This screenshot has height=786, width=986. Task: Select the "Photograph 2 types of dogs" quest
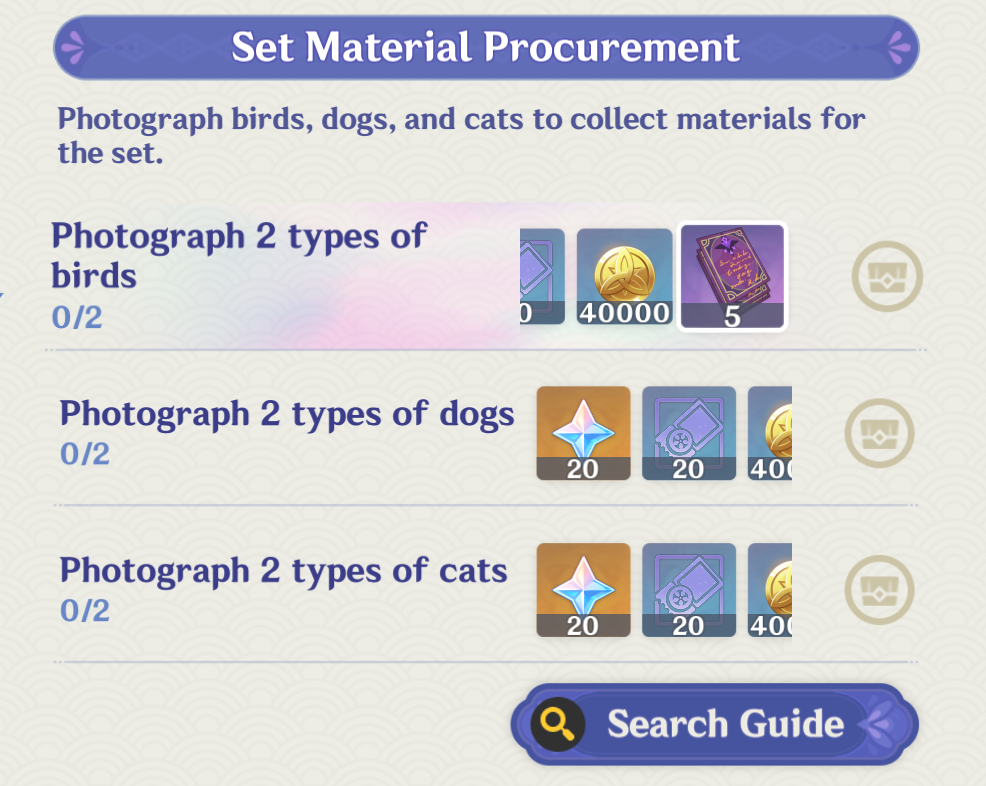[x=287, y=413]
